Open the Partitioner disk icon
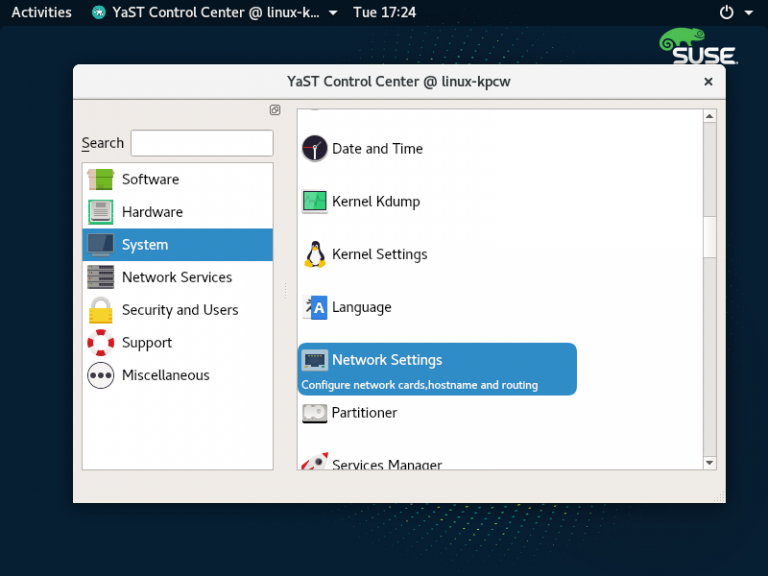Screen dimensions: 768x576 pos(315,412)
